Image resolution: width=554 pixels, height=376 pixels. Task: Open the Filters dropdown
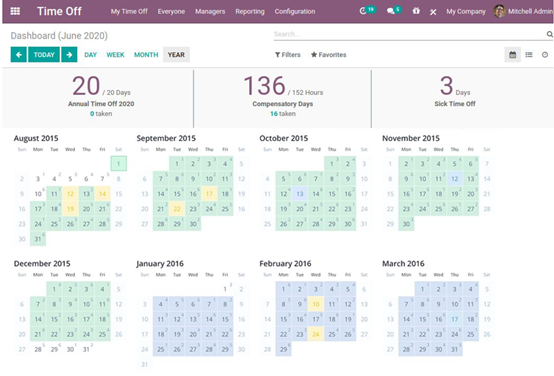(288, 54)
